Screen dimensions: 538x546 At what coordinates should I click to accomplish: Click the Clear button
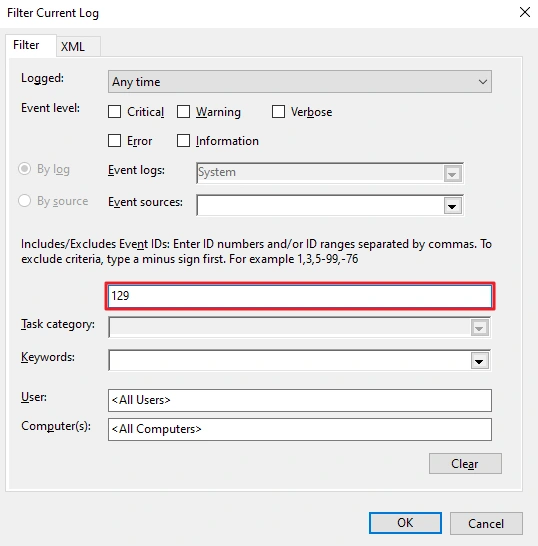[465, 463]
